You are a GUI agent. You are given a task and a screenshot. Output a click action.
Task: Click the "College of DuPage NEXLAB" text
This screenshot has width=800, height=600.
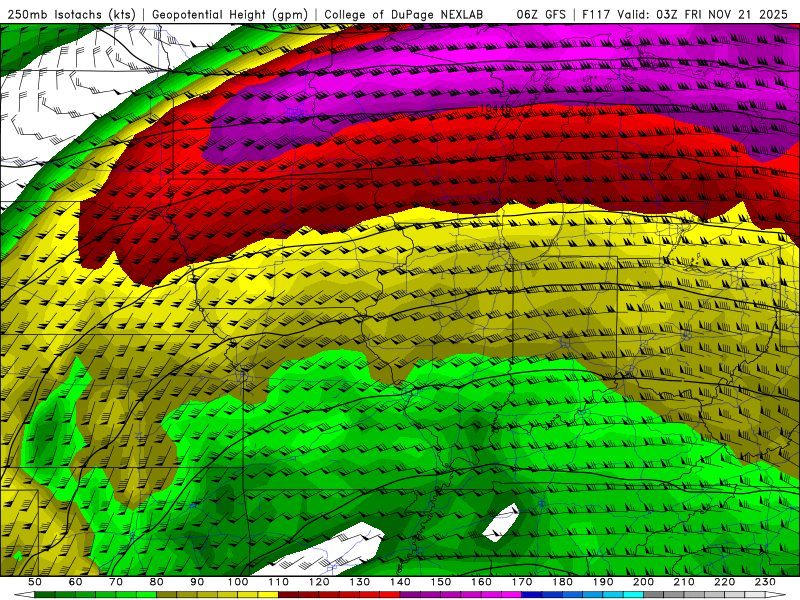tap(404, 15)
